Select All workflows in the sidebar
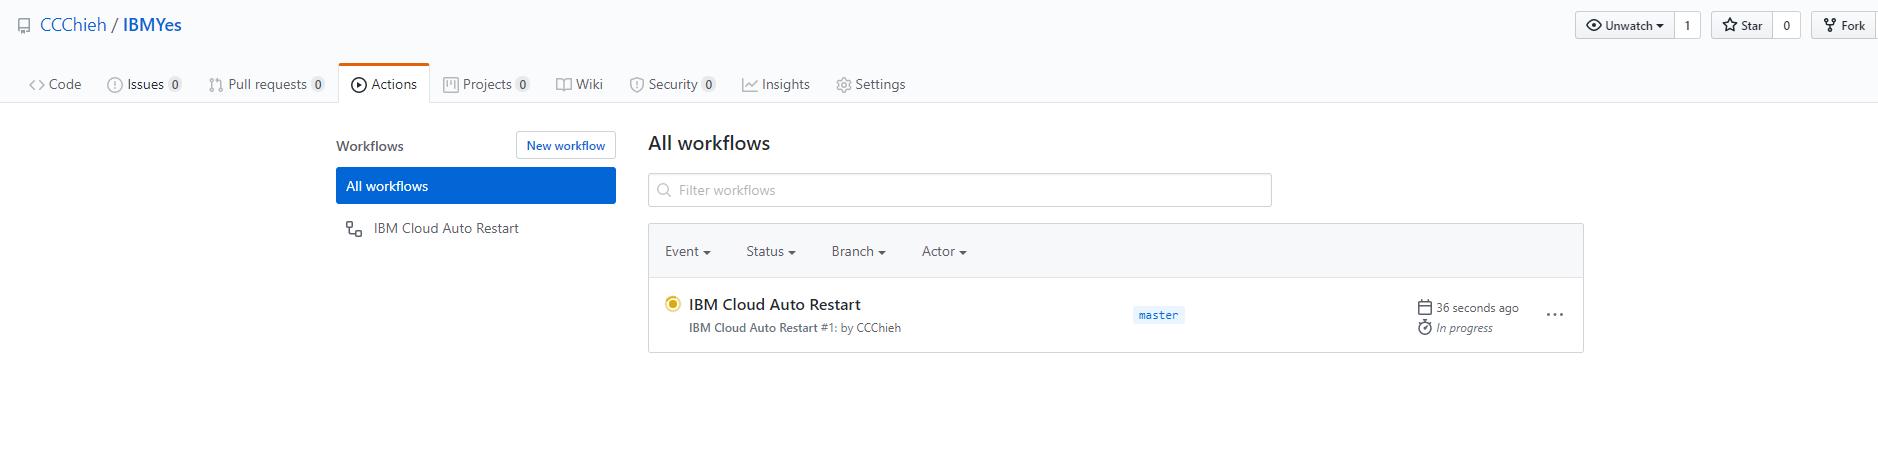The height and width of the screenshot is (475, 1878). coord(476,186)
